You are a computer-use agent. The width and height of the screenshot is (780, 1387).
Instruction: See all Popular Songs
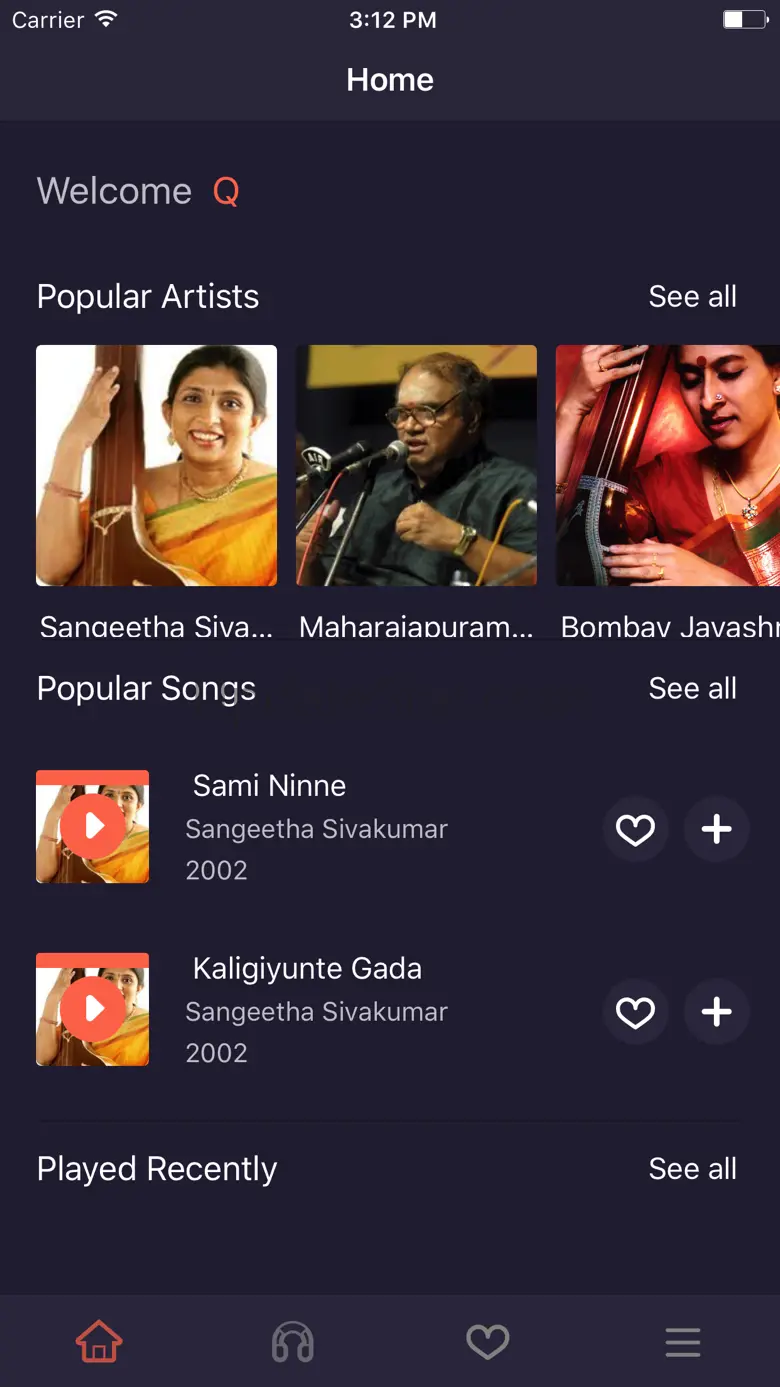pos(692,689)
